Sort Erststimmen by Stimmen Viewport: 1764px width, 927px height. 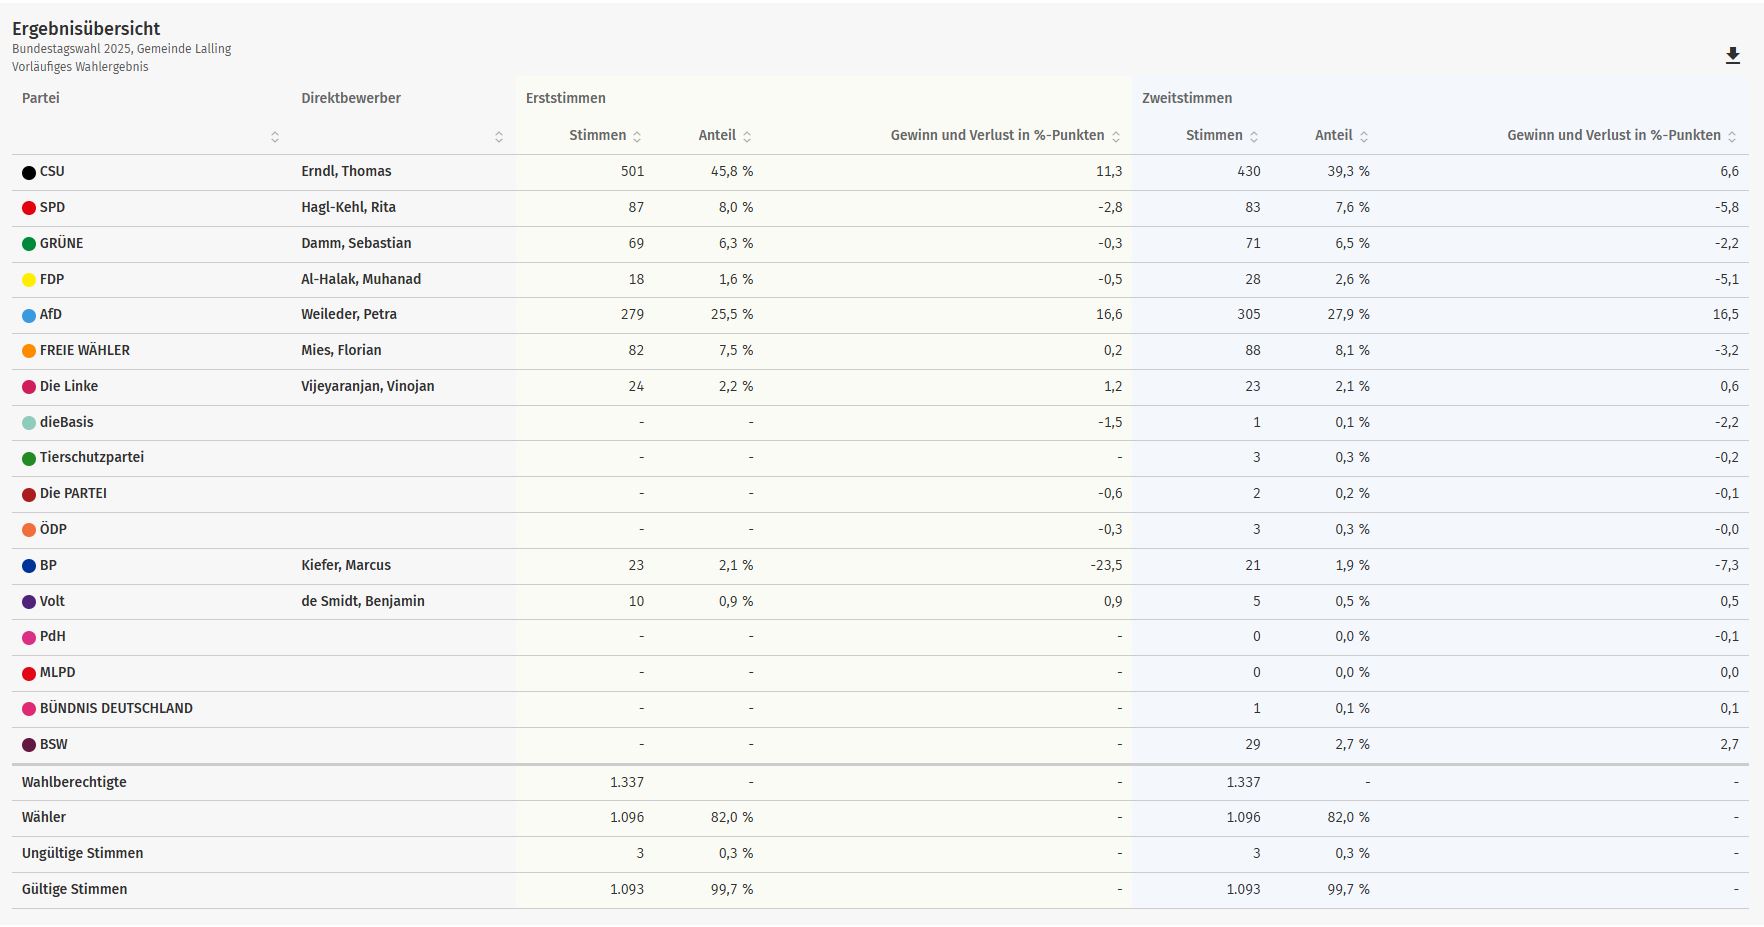tap(637, 136)
